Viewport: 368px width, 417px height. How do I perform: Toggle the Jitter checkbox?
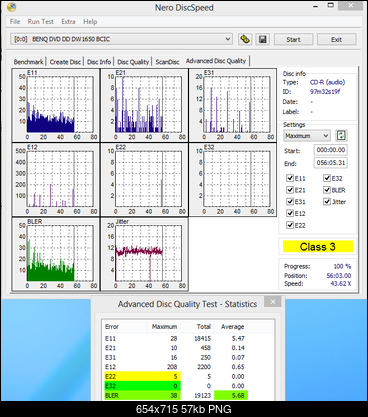tap(327, 201)
